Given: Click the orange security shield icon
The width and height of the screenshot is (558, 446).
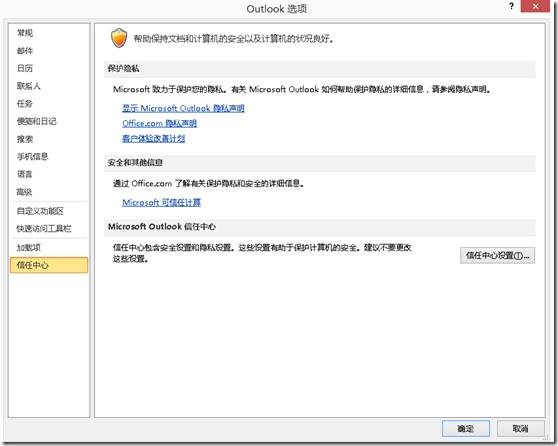Looking at the screenshot, I should pyautogui.click(x=119, y=38).
